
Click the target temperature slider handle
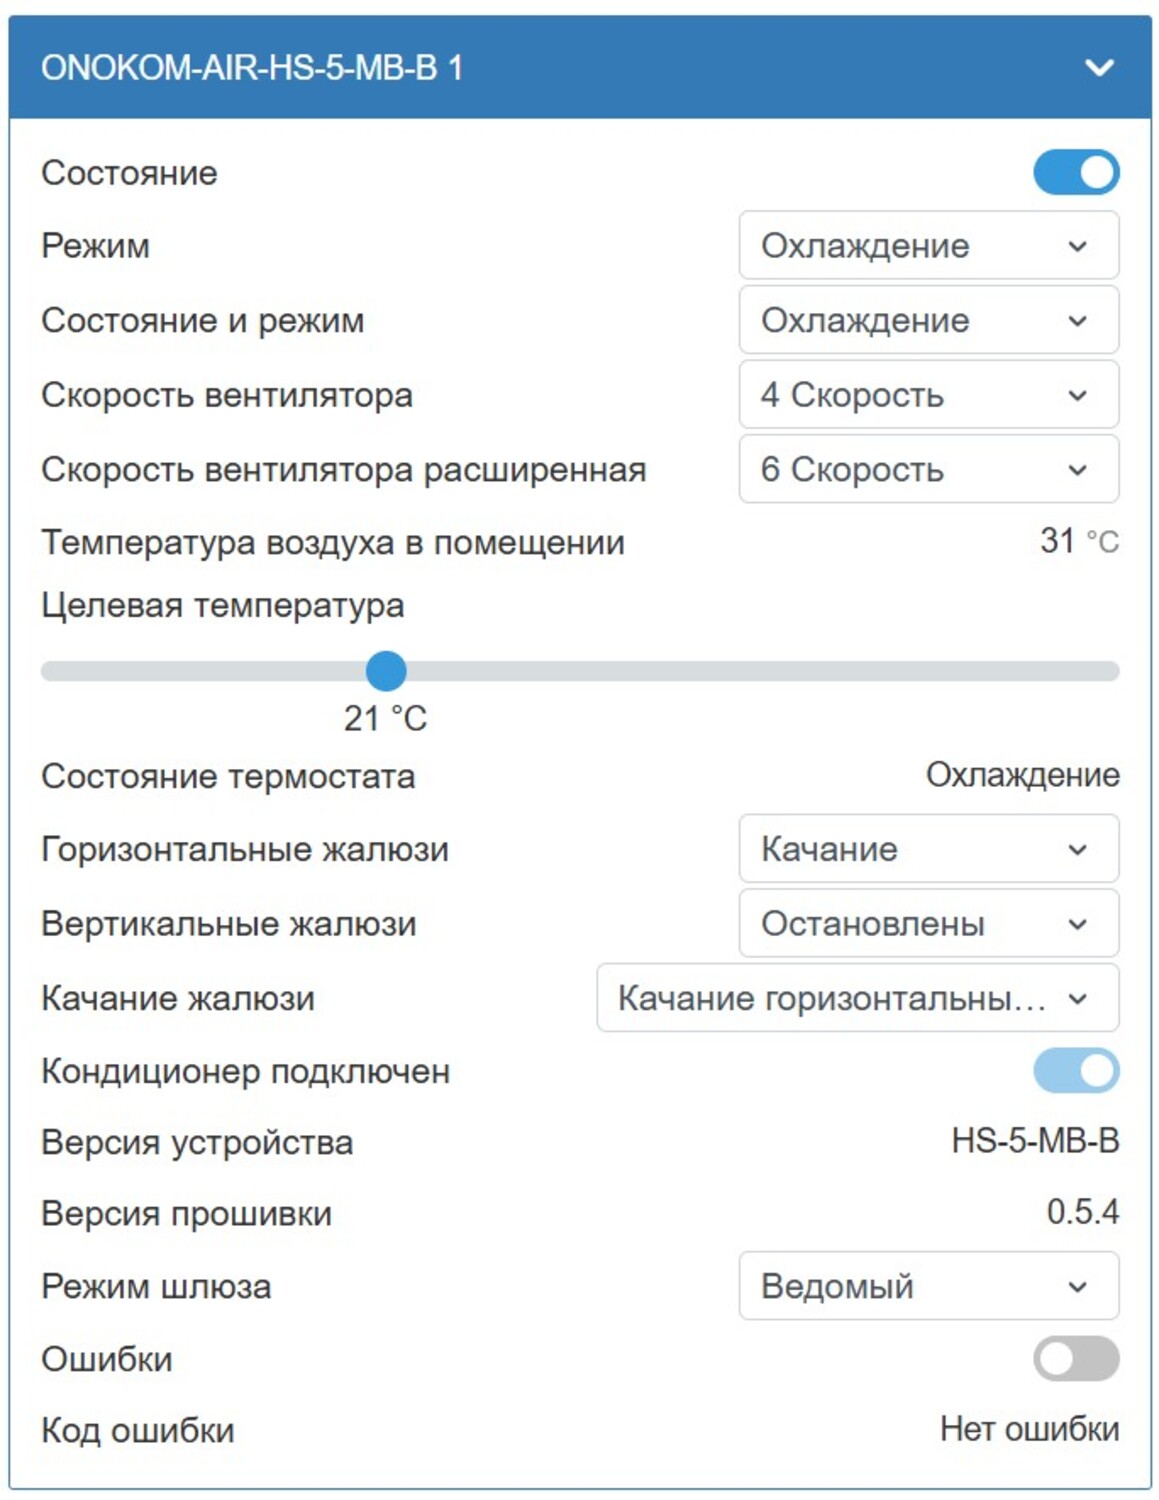coord(387,672)
